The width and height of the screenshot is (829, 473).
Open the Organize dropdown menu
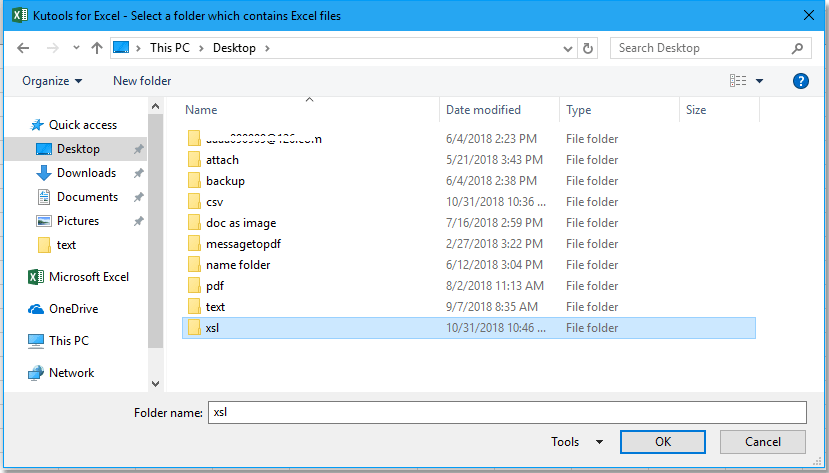click(52, 81)
